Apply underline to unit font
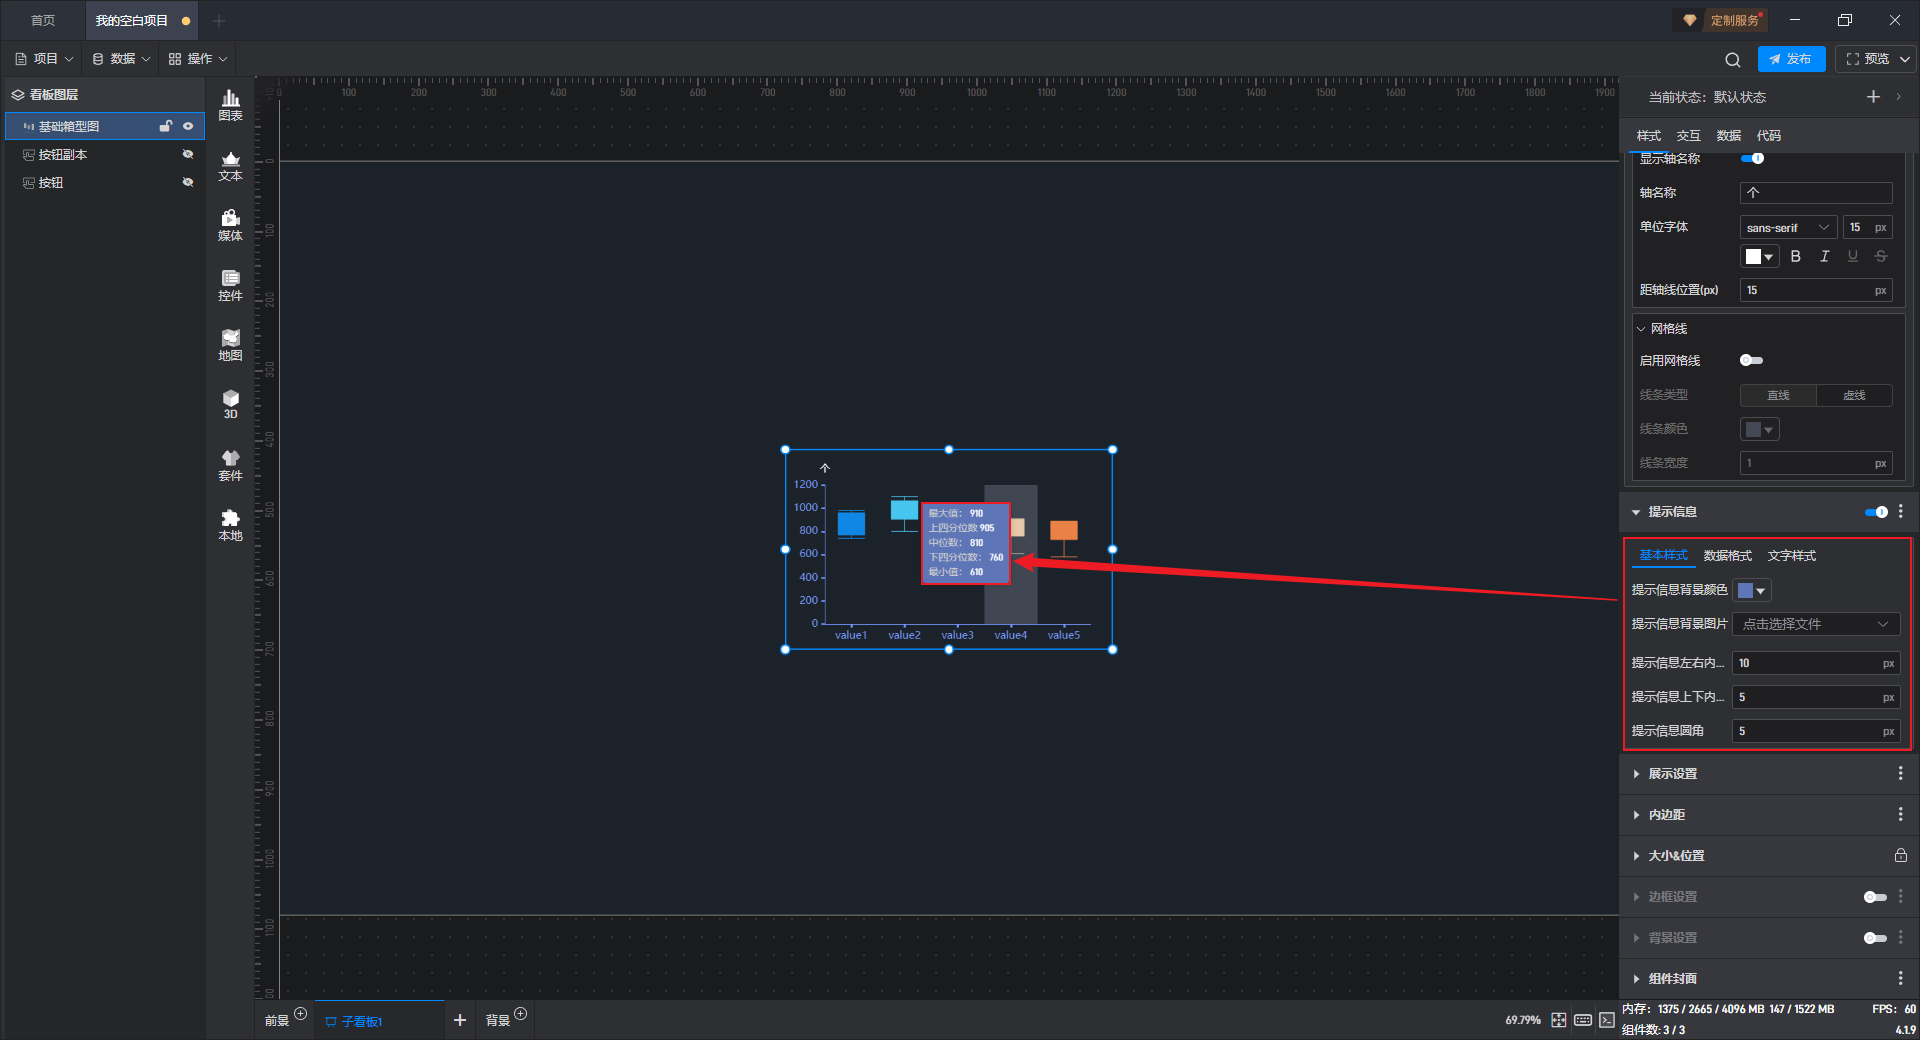This screenshot has width=1920, height=1040. pyautogui.click(x=1853, y=257)
